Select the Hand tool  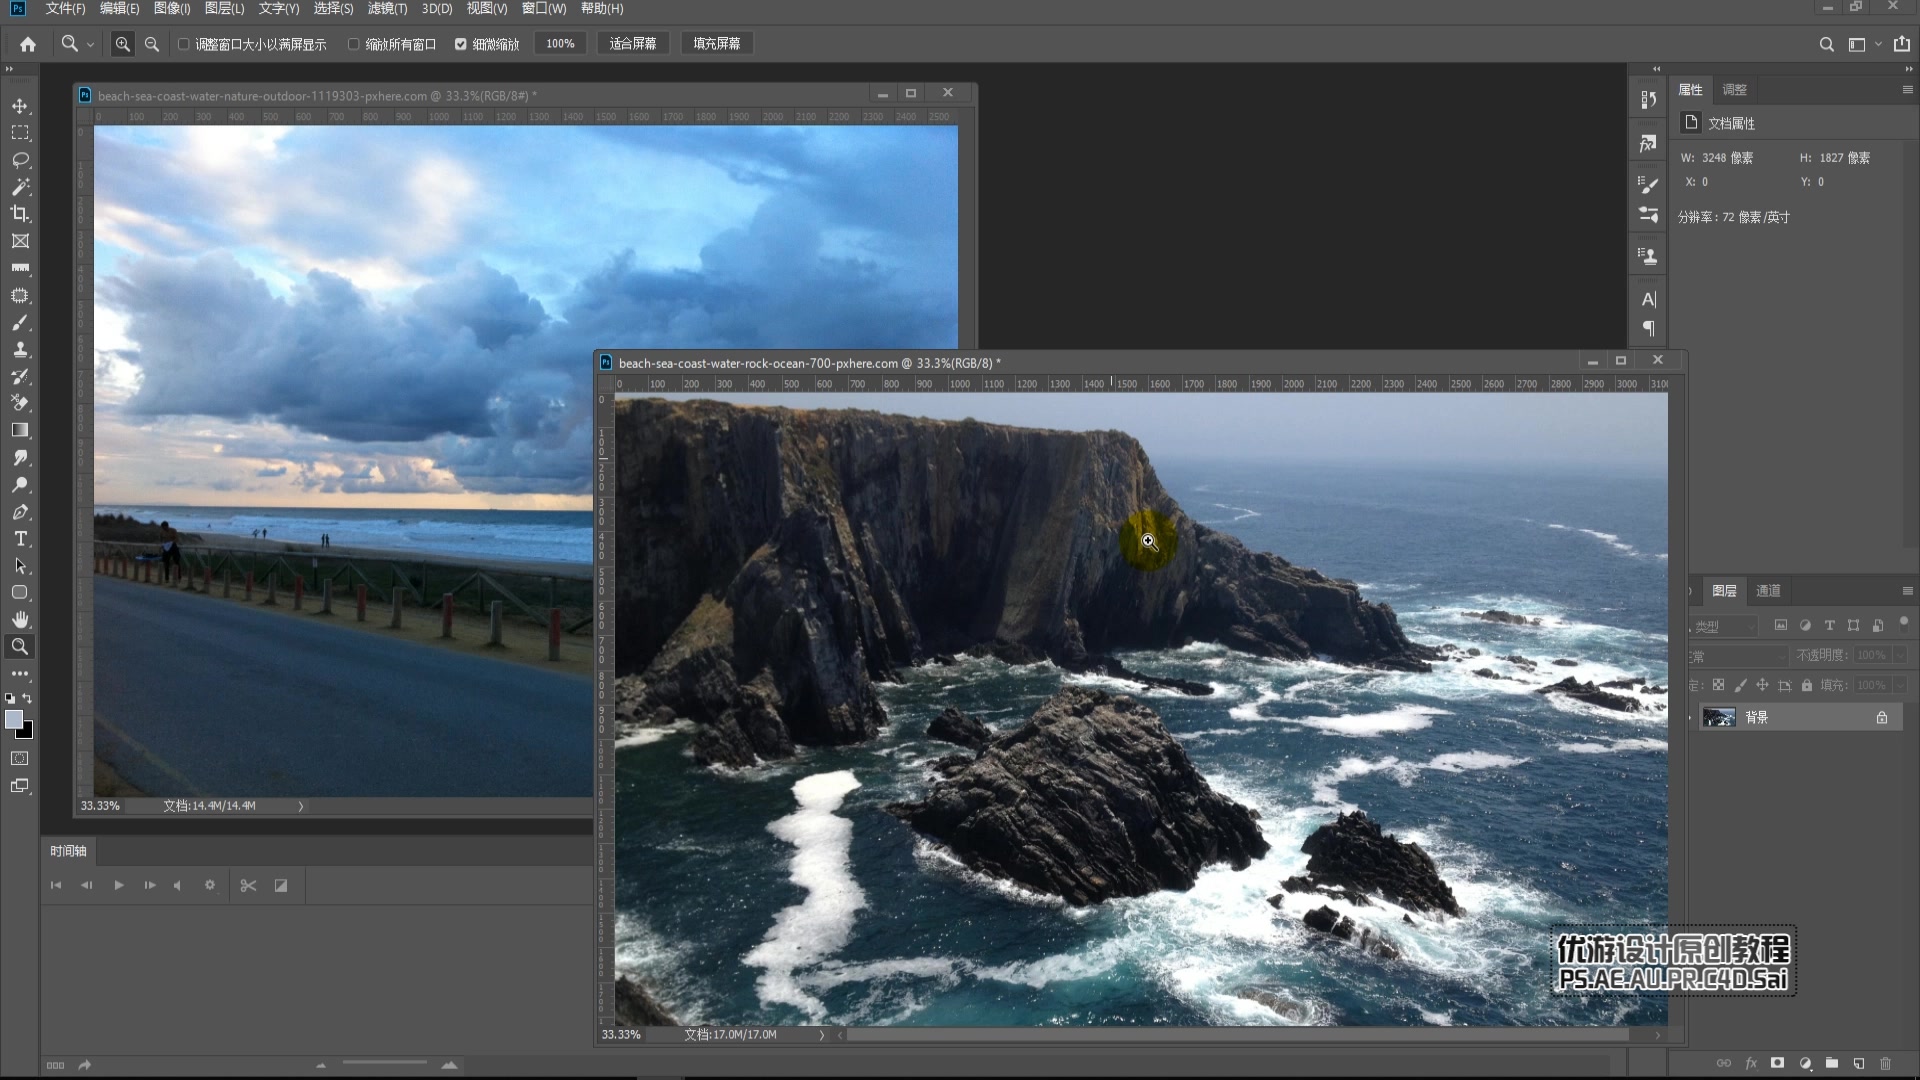pyautogui.click(x=20, y=620)
